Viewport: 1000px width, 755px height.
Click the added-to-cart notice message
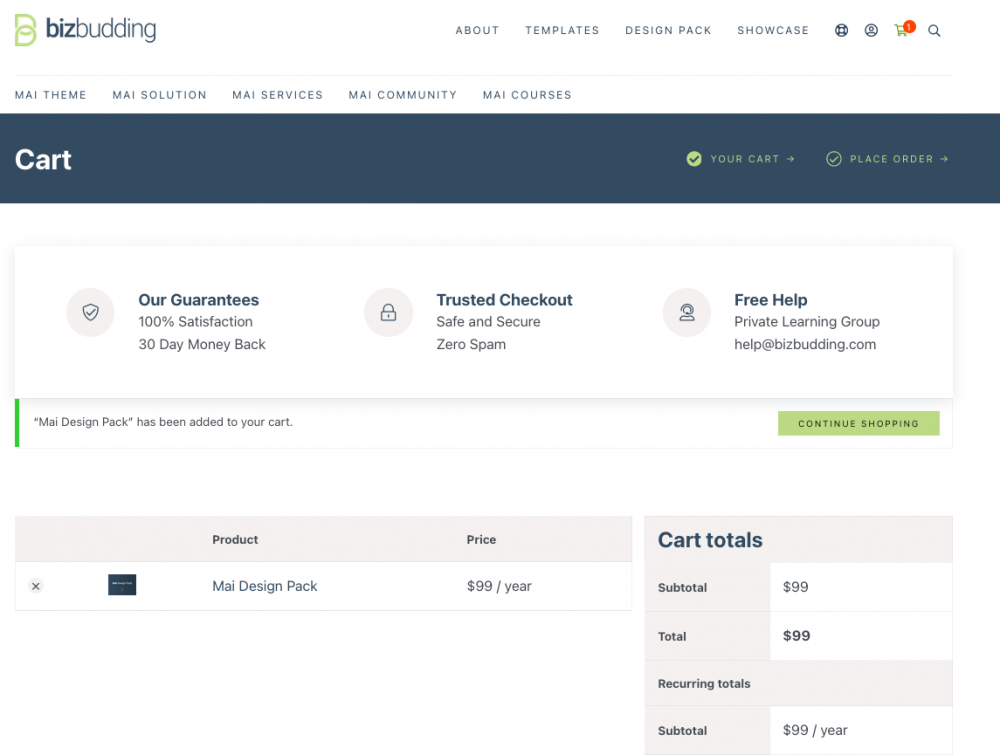point(163,422)
